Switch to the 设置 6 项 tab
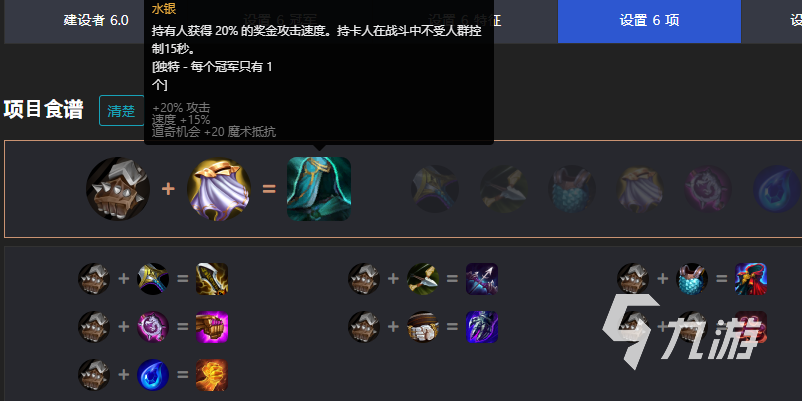Viewport: 802px width, 401px height. coord(649,20)
